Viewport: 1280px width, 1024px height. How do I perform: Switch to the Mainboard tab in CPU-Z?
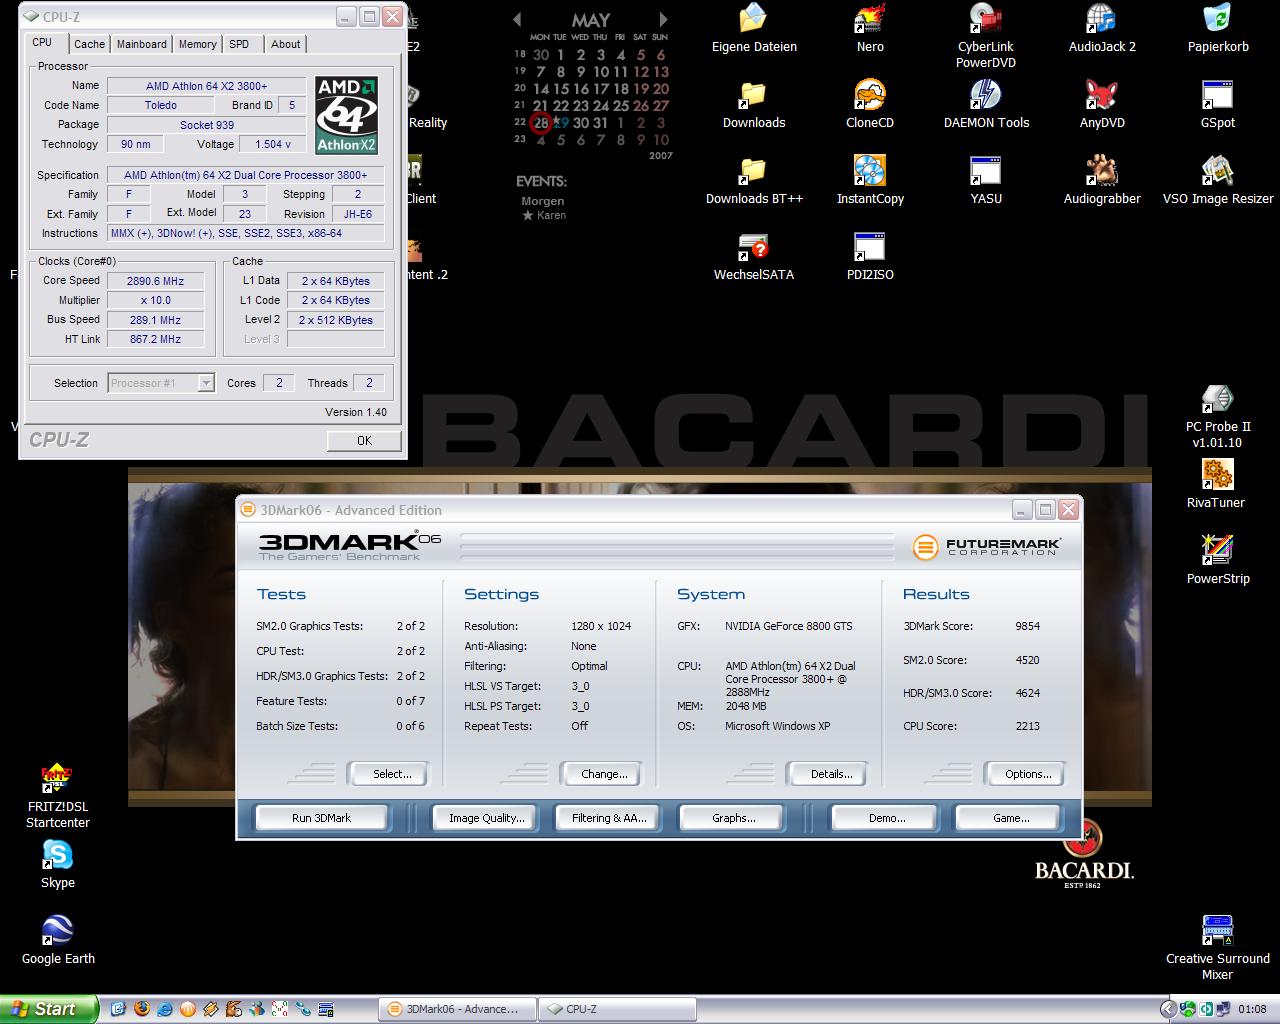pyautogui.click(x=142, y=44)
